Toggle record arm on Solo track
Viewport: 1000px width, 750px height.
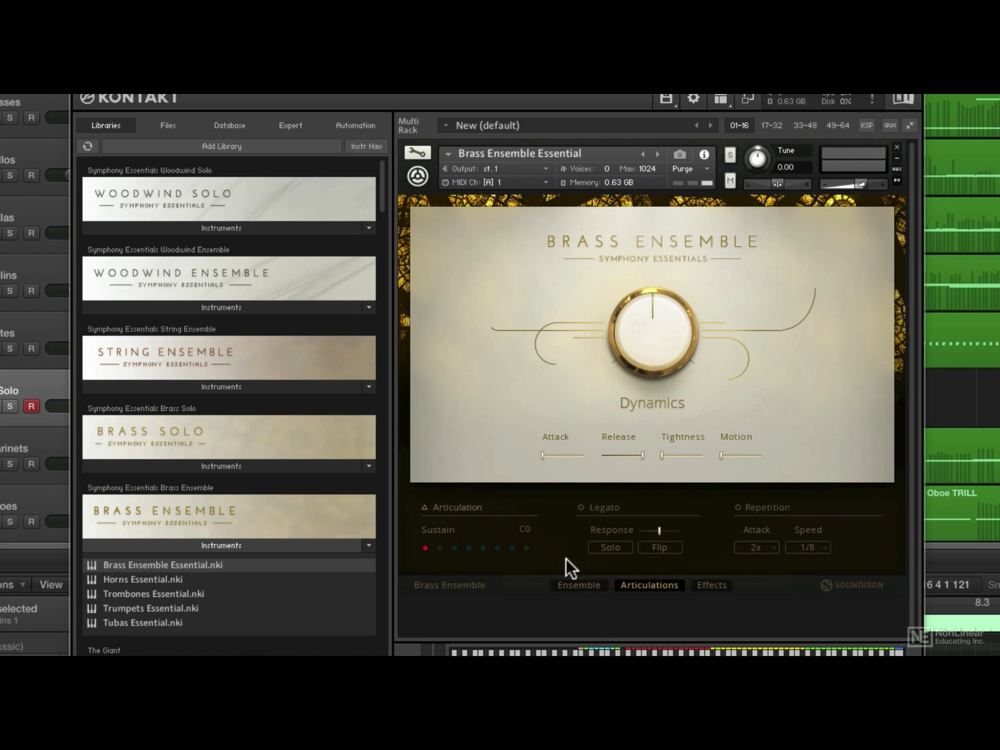(x=31, y=406)
